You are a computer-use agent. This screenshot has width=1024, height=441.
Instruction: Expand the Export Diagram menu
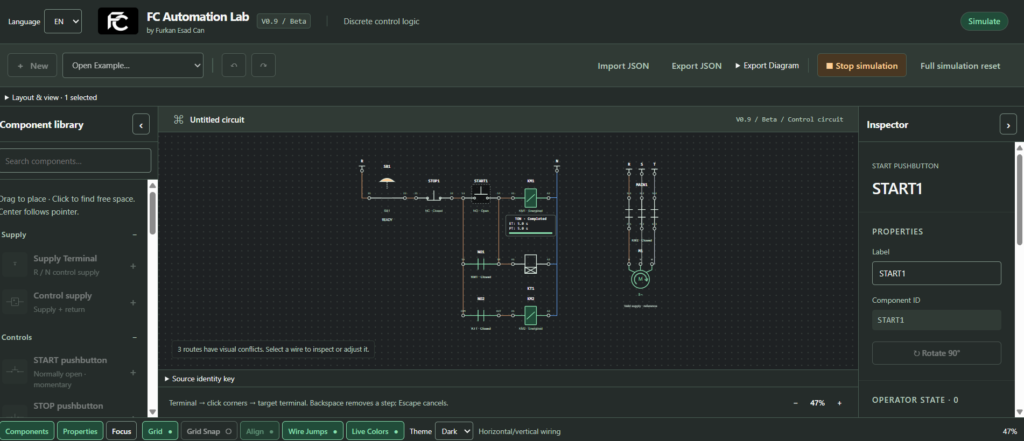pos(767,65)
